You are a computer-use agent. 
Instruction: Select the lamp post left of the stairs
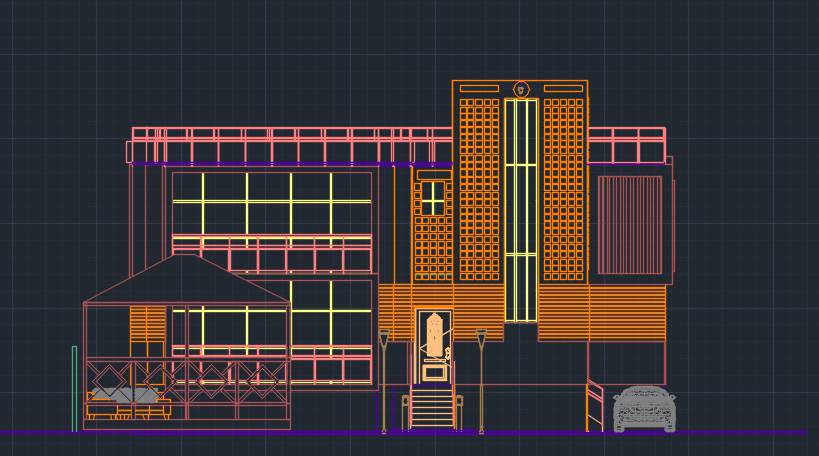(x=384, y=380)
